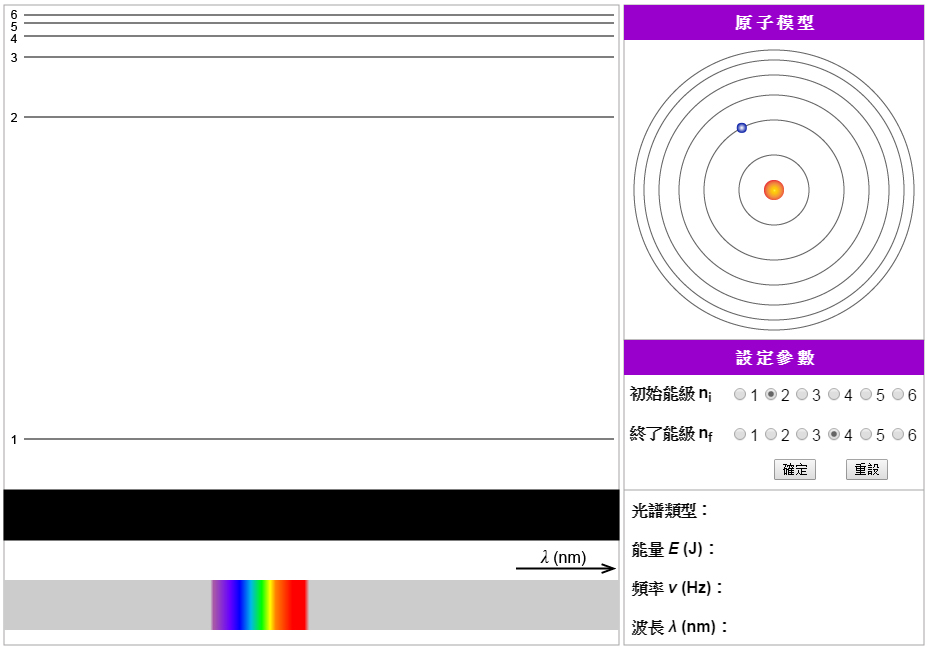Select initial energy level 3 radio button

coord(802,394)
